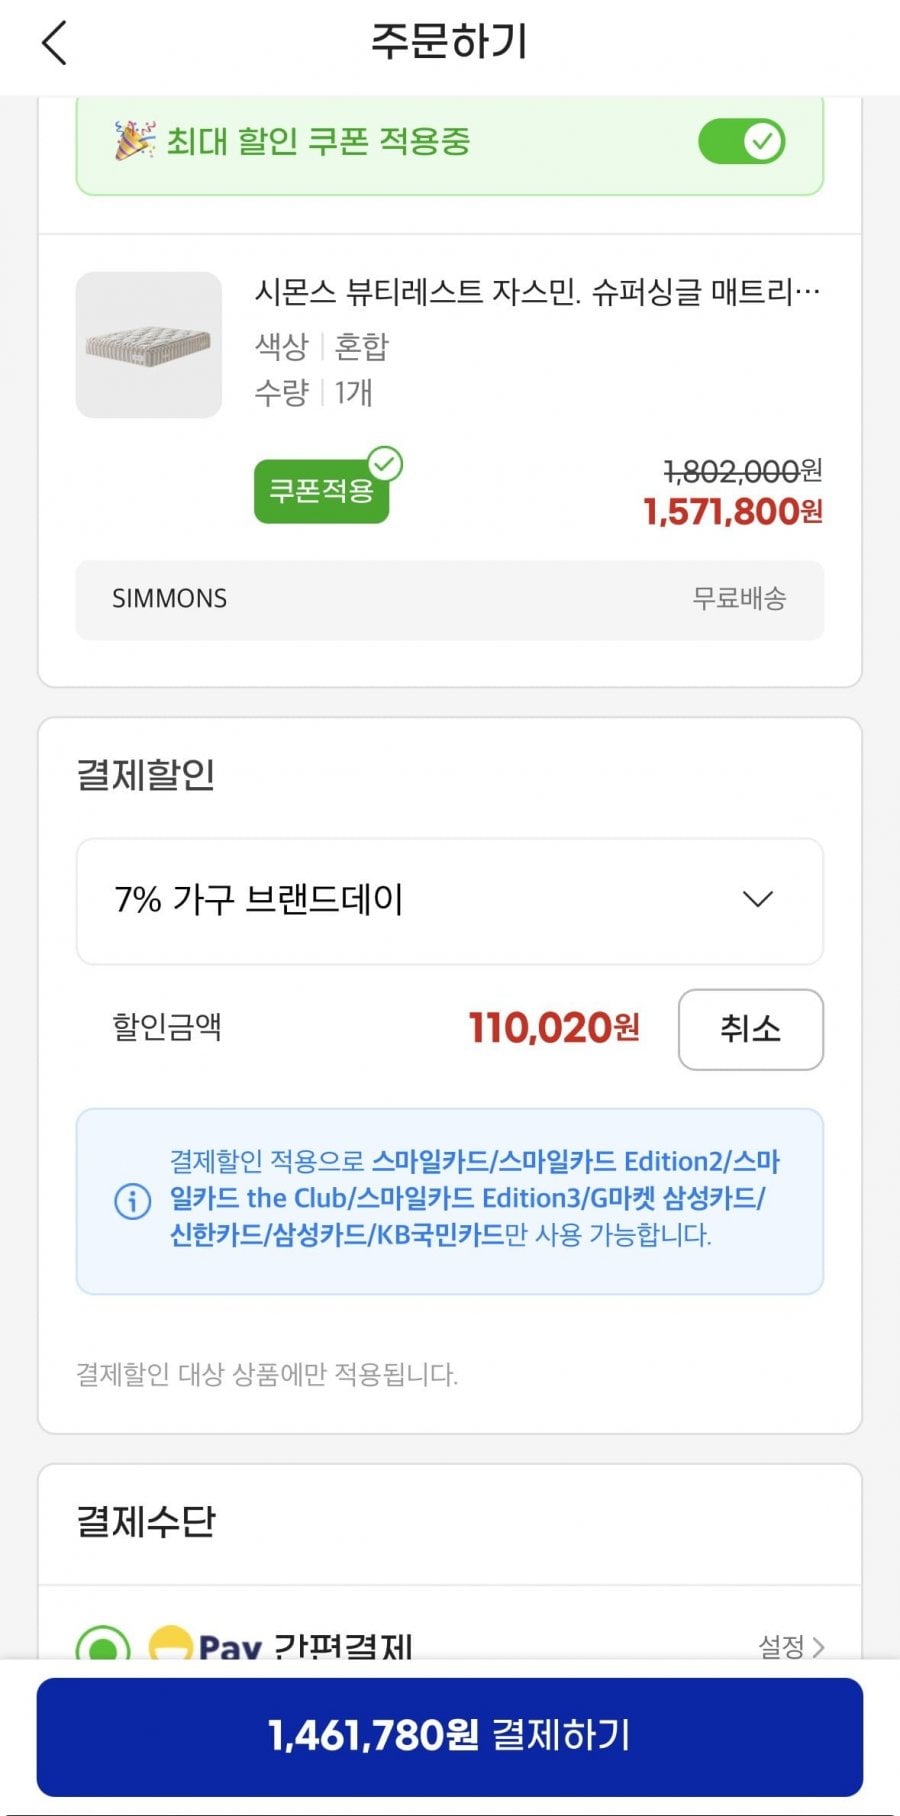This screenshot has height=1816, width=900.
Task: Open the 설정 link for payment
Action: click(x=781, y=1646)
